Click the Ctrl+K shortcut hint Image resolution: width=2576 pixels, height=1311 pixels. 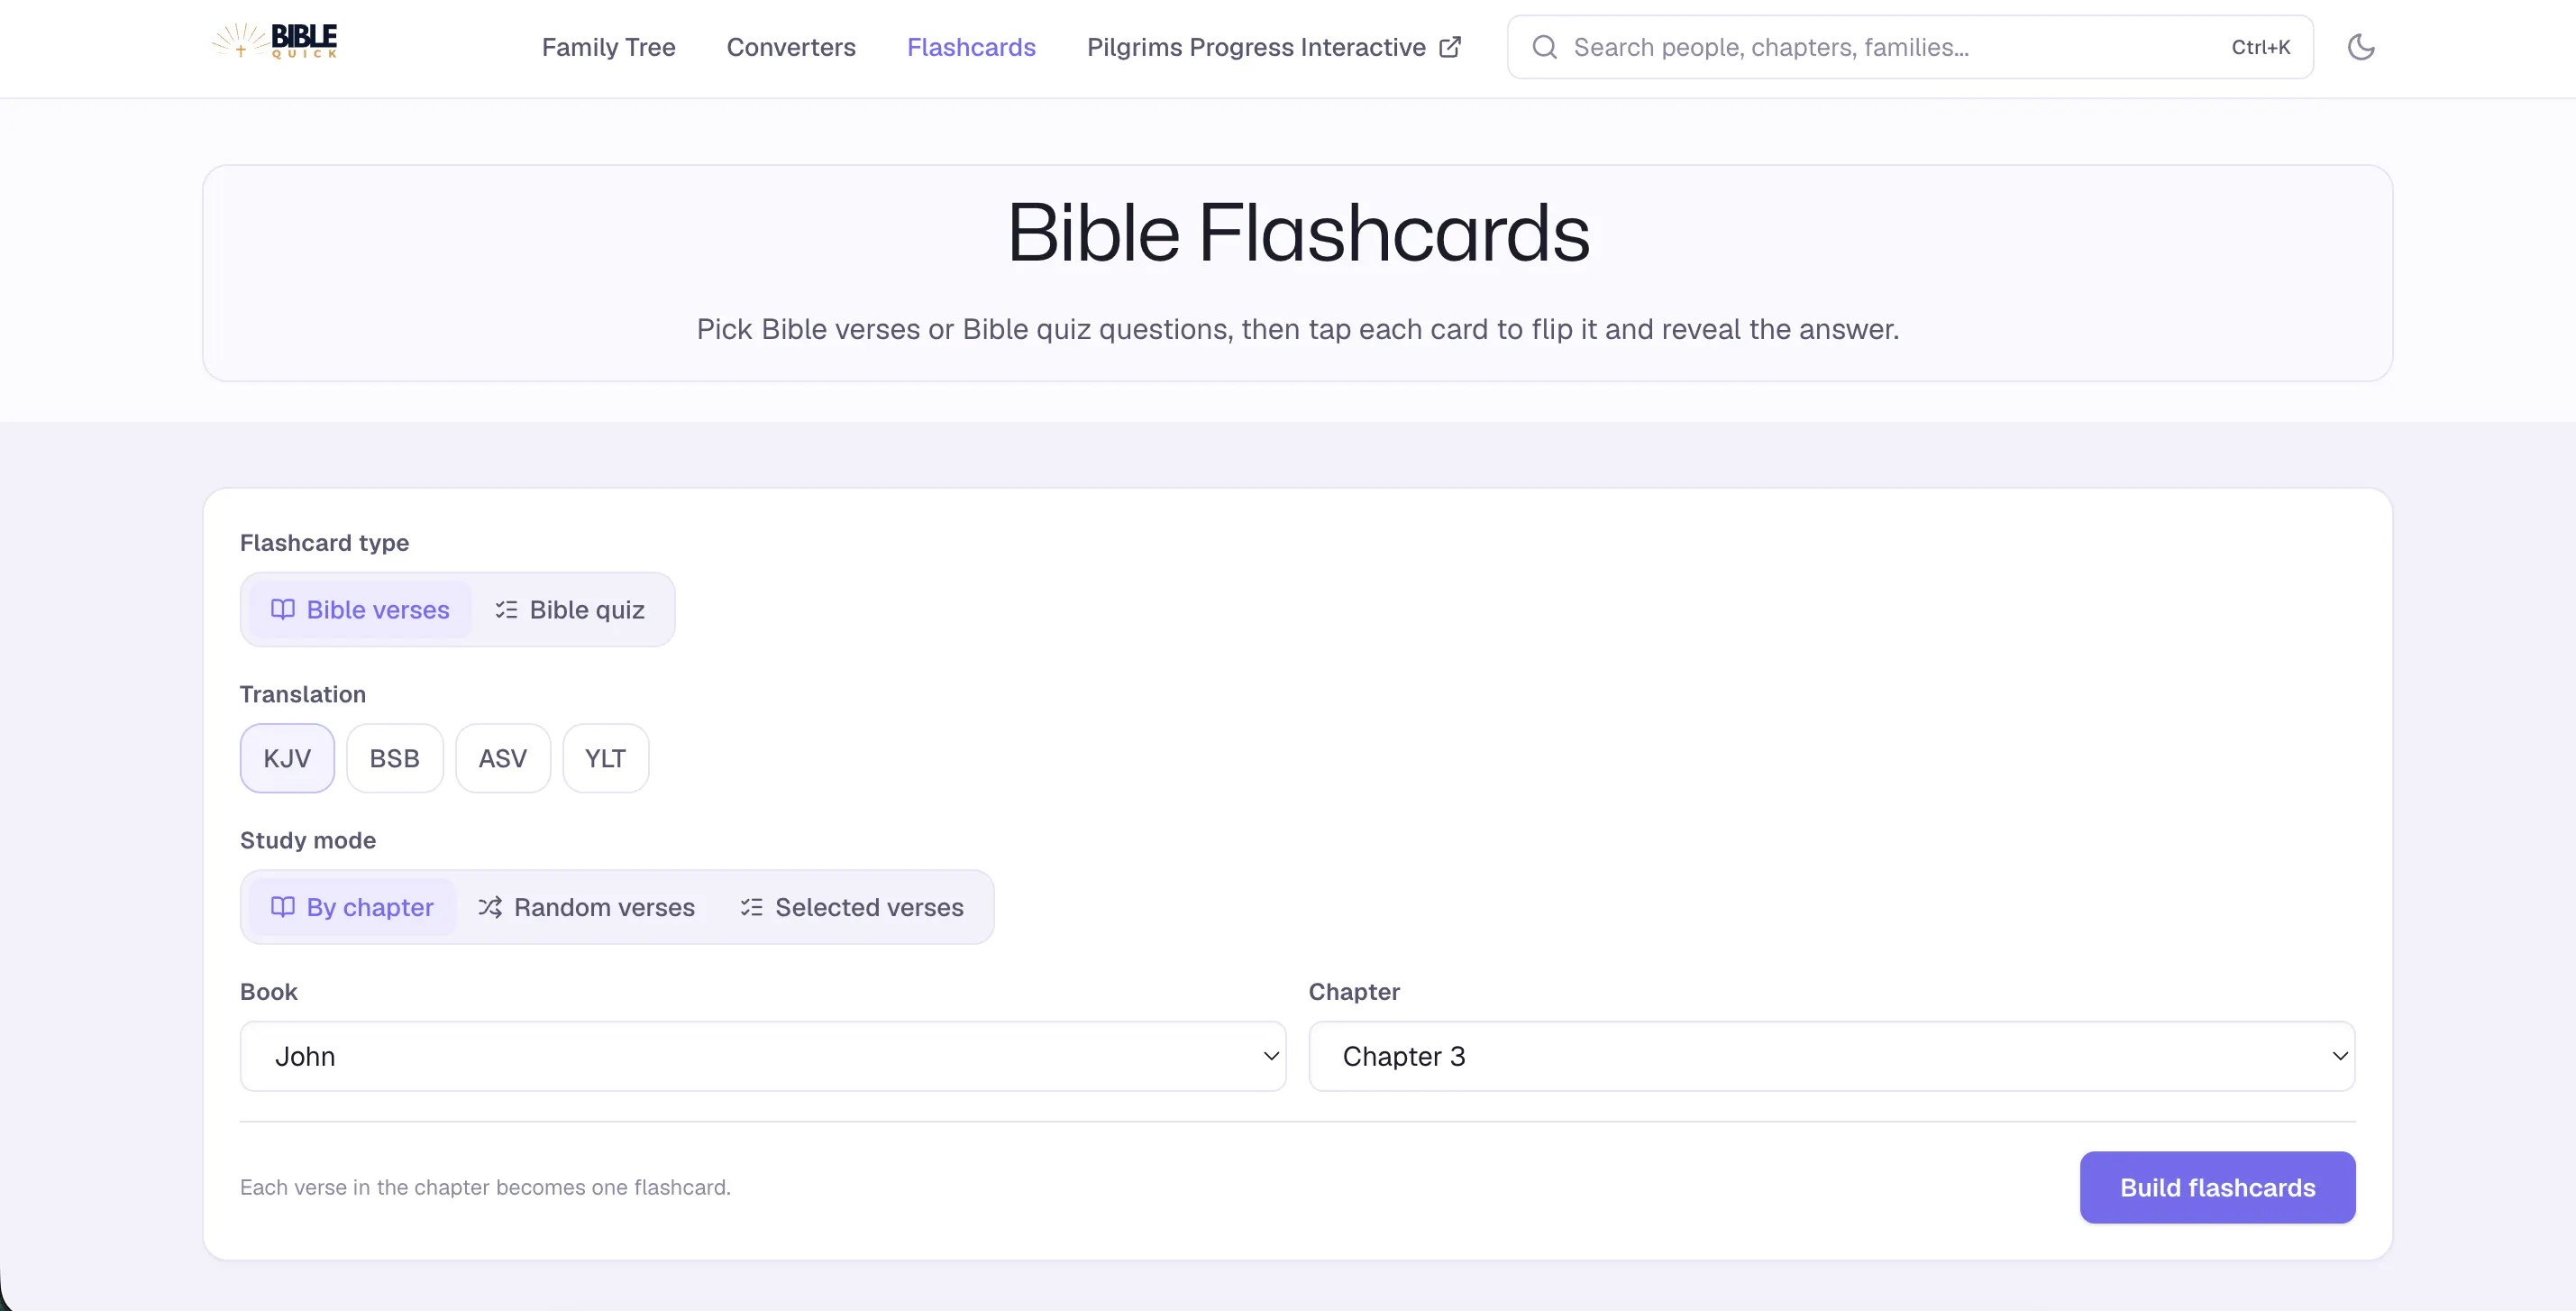coord(2260,47)
